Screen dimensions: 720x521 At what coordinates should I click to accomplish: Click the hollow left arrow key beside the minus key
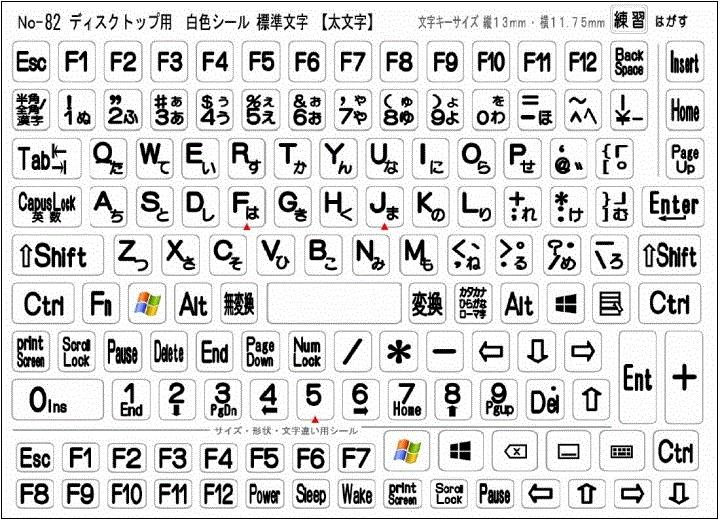[491, 352]
